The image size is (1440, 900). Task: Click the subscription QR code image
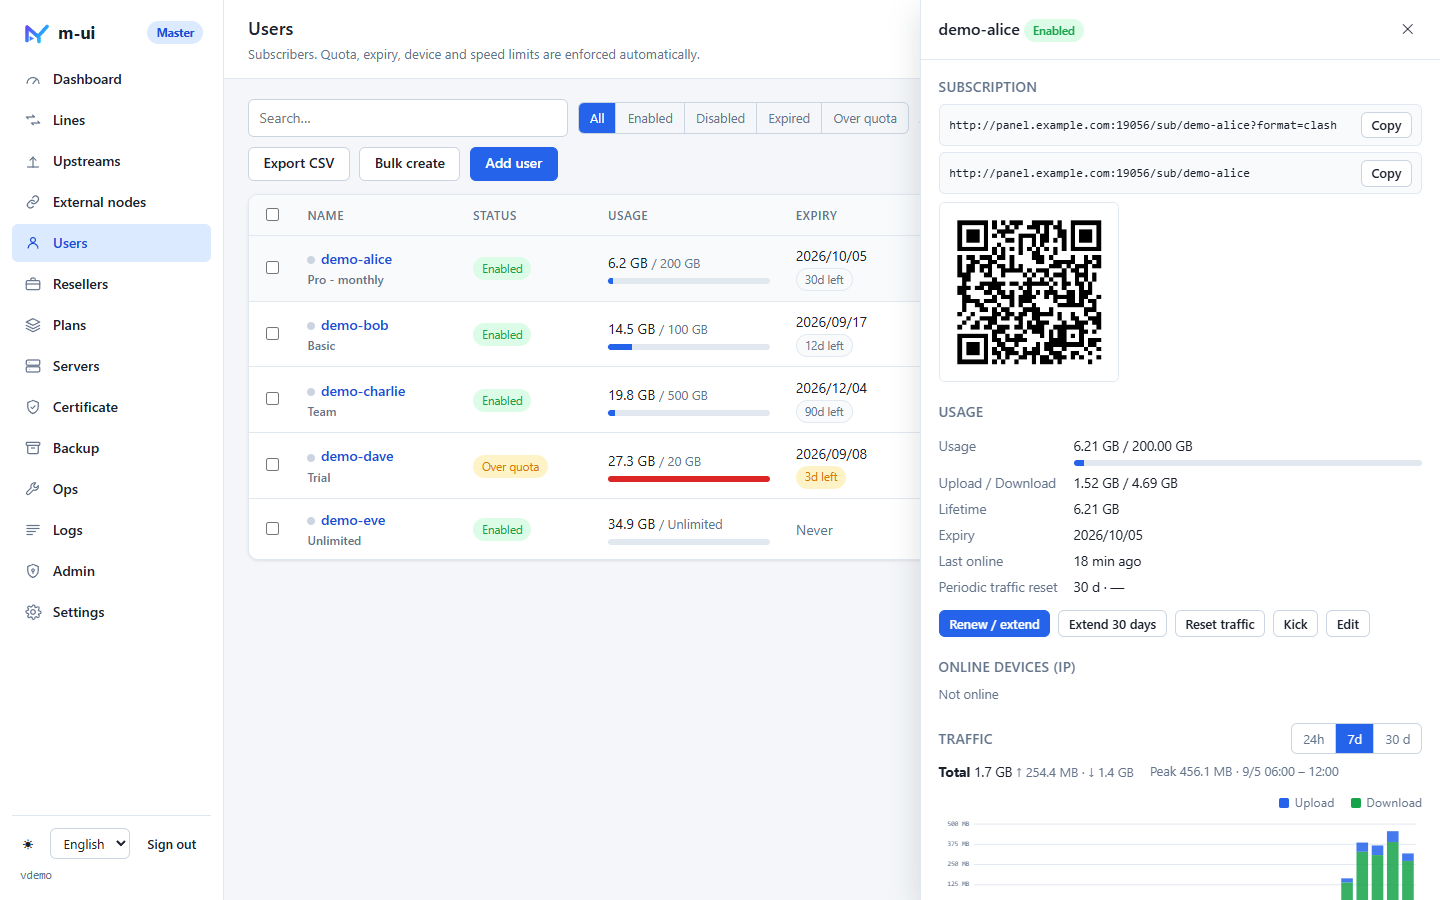pyautogui.click(x=1029, y=292)
